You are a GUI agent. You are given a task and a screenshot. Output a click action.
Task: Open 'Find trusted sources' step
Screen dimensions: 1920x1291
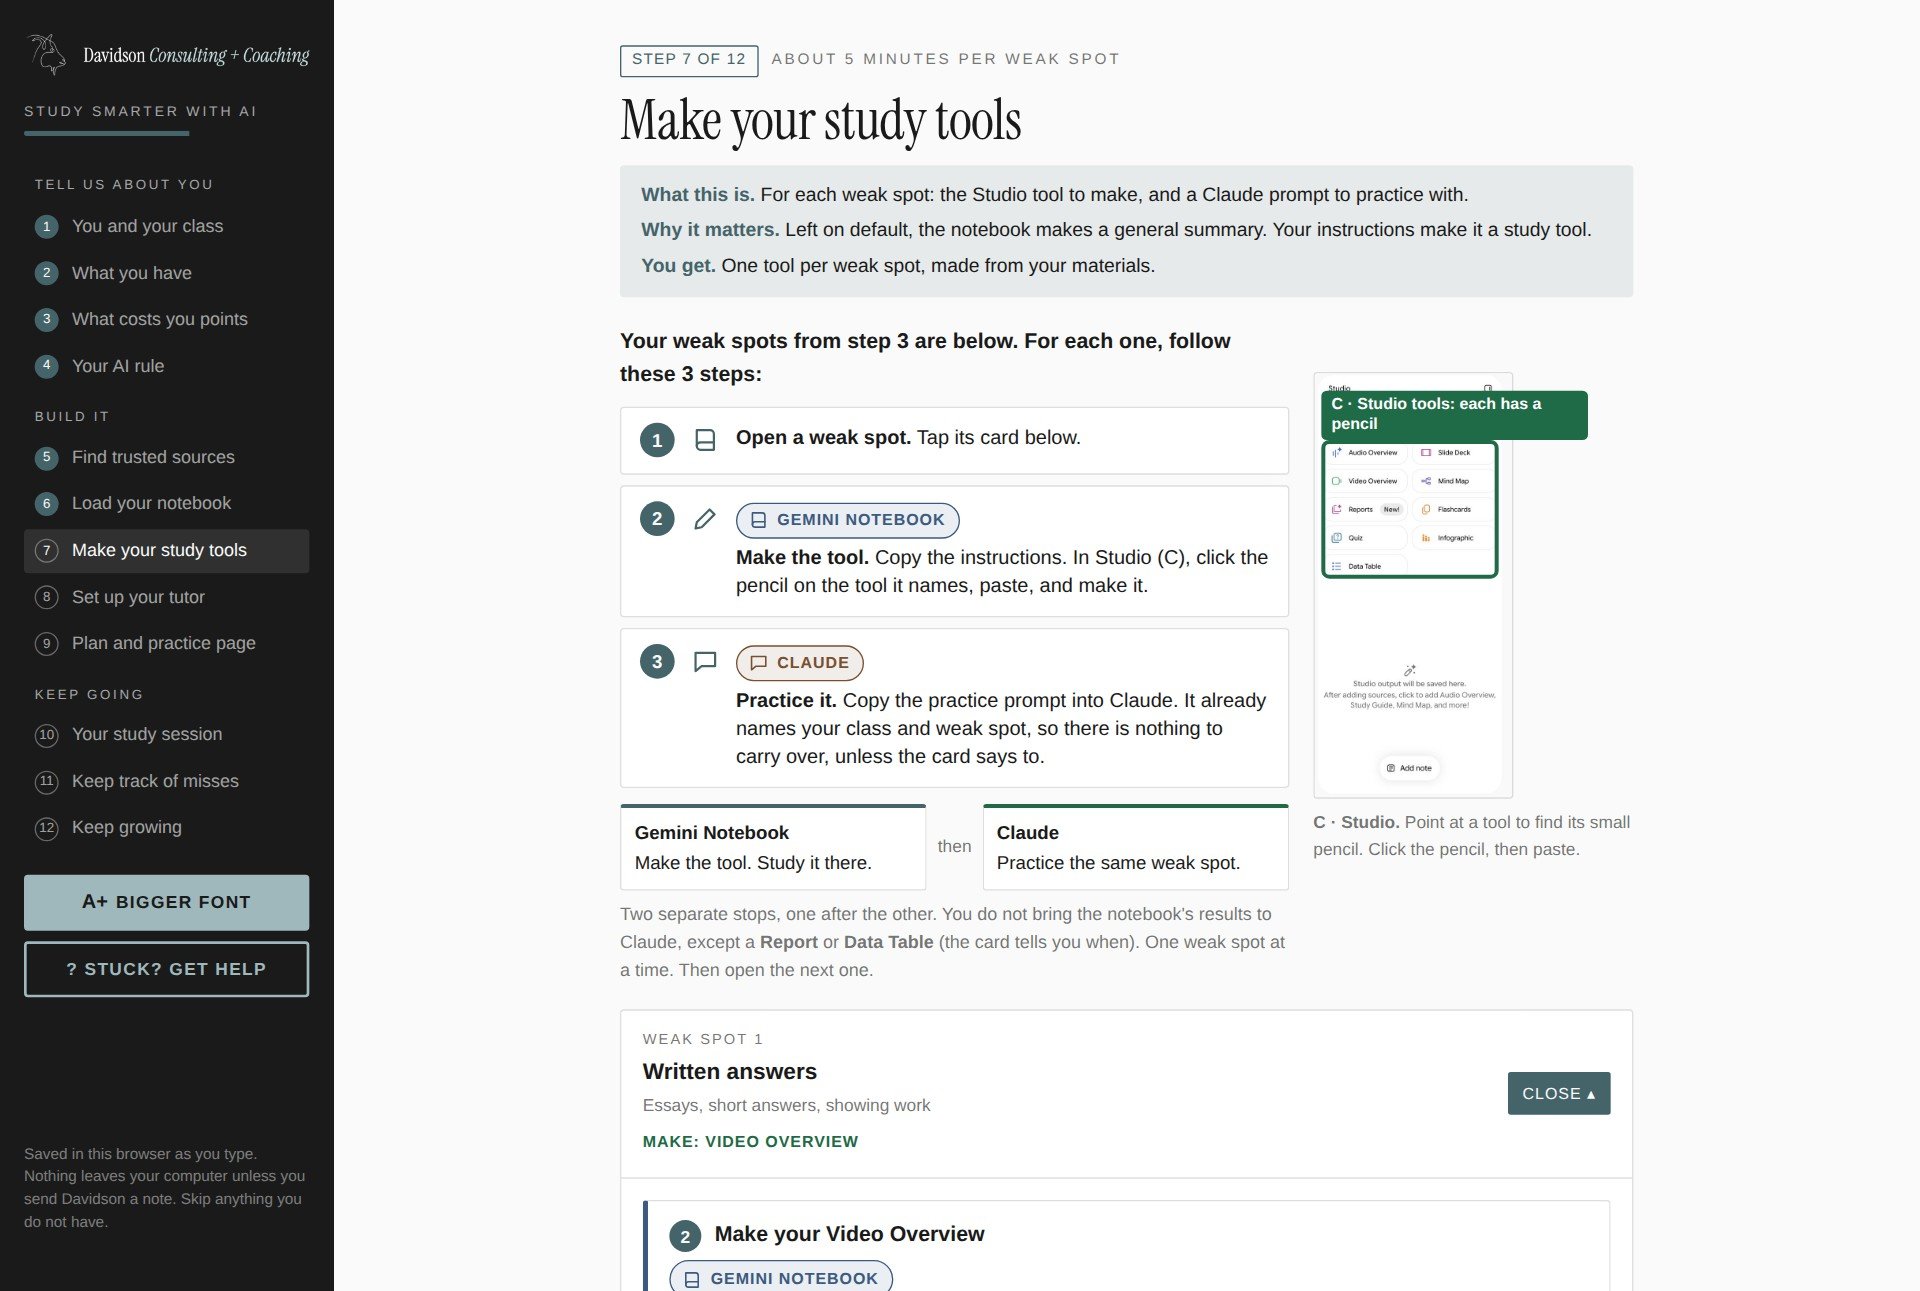(166, 458)
